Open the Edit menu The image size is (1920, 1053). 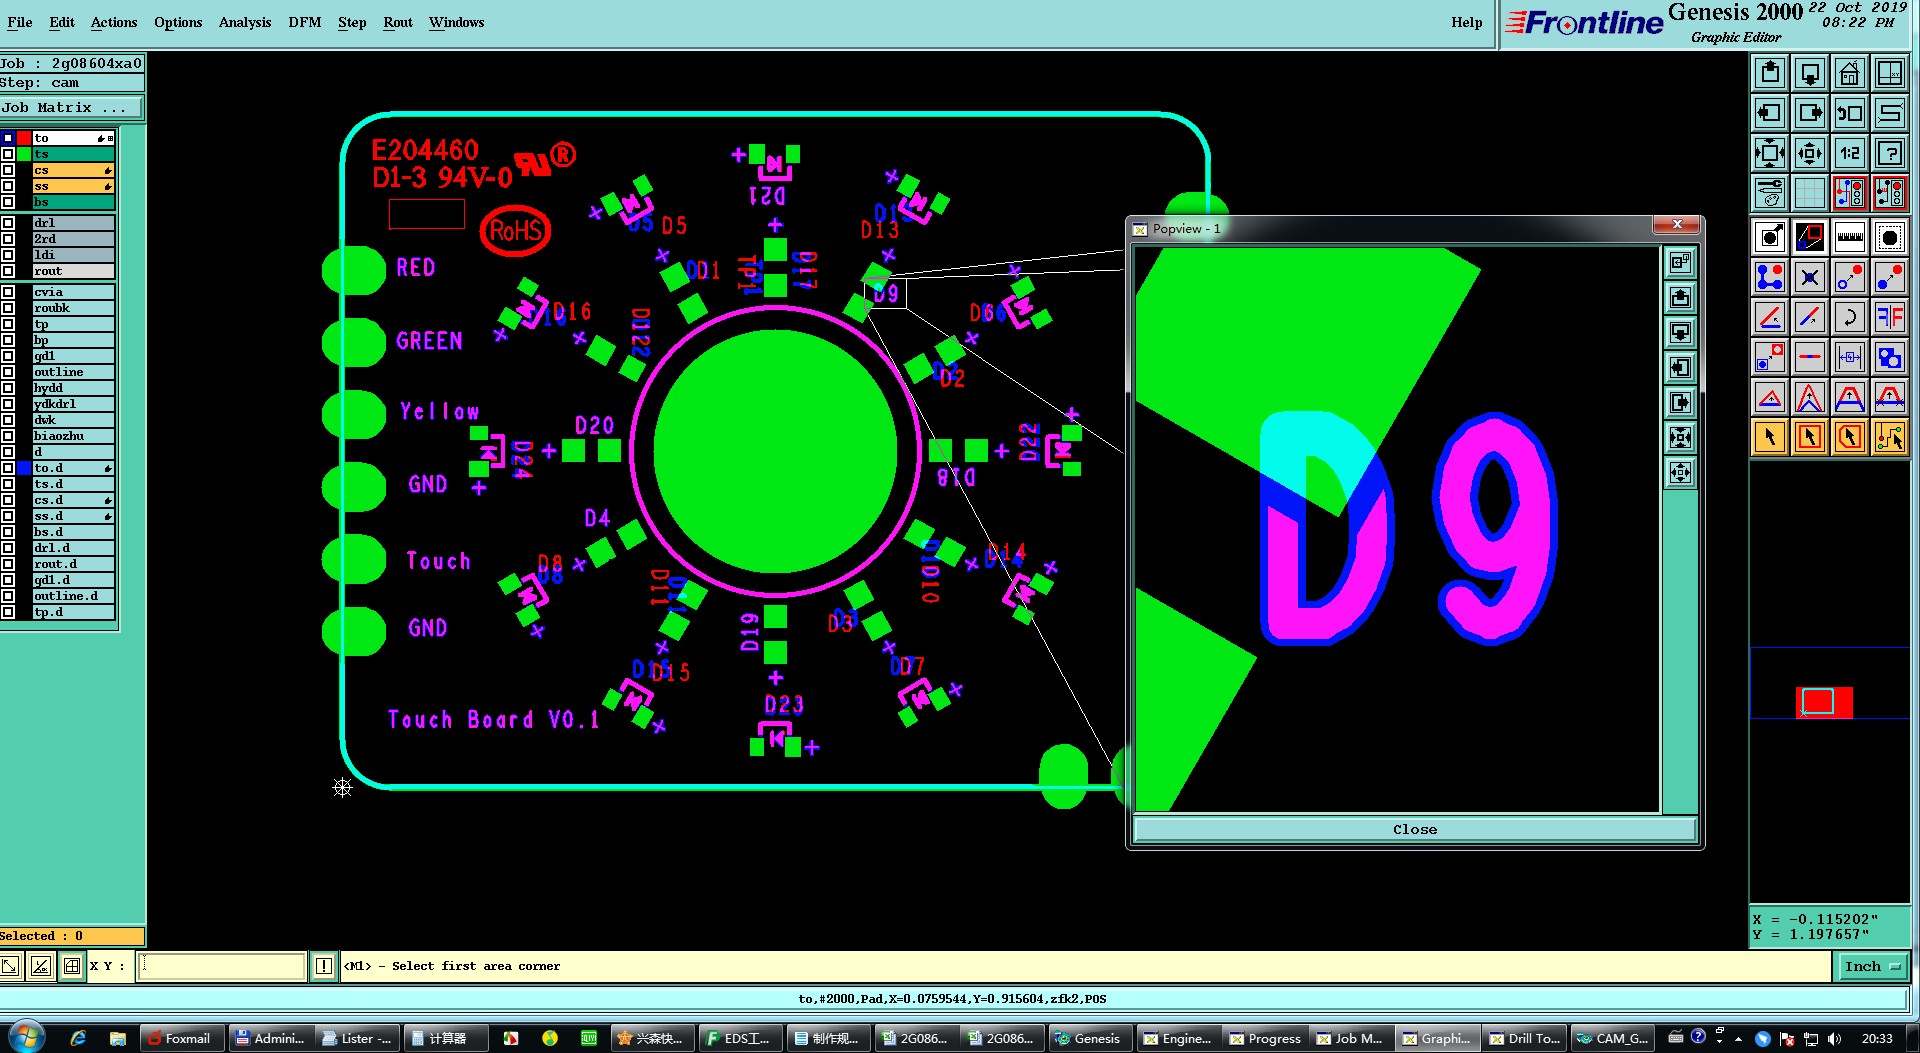tap(62, 22)
